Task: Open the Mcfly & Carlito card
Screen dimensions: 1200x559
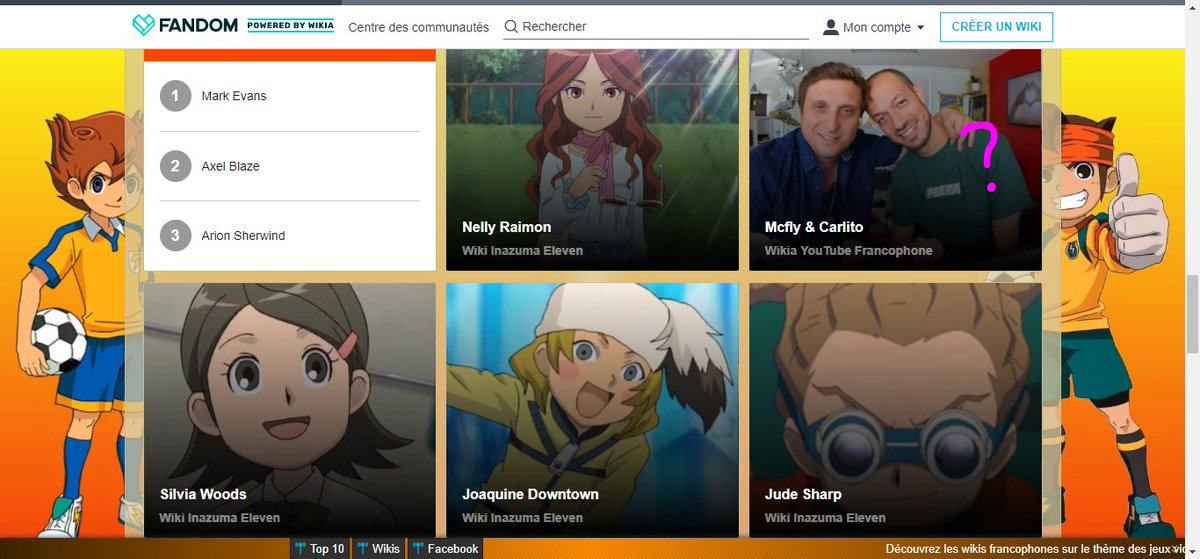Action: [895, 160]
